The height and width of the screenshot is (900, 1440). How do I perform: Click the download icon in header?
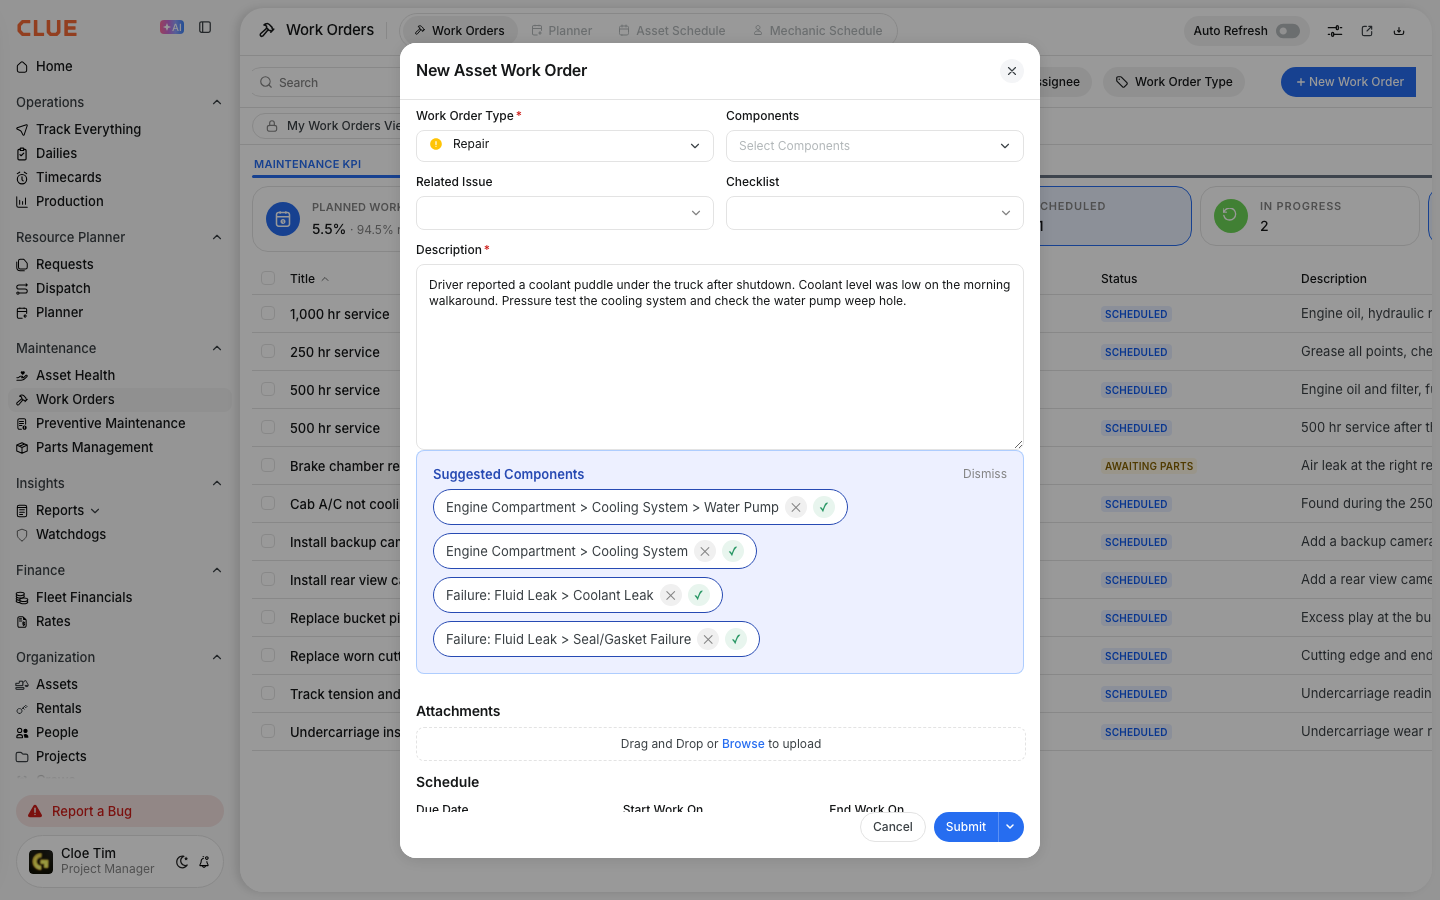1399,31
